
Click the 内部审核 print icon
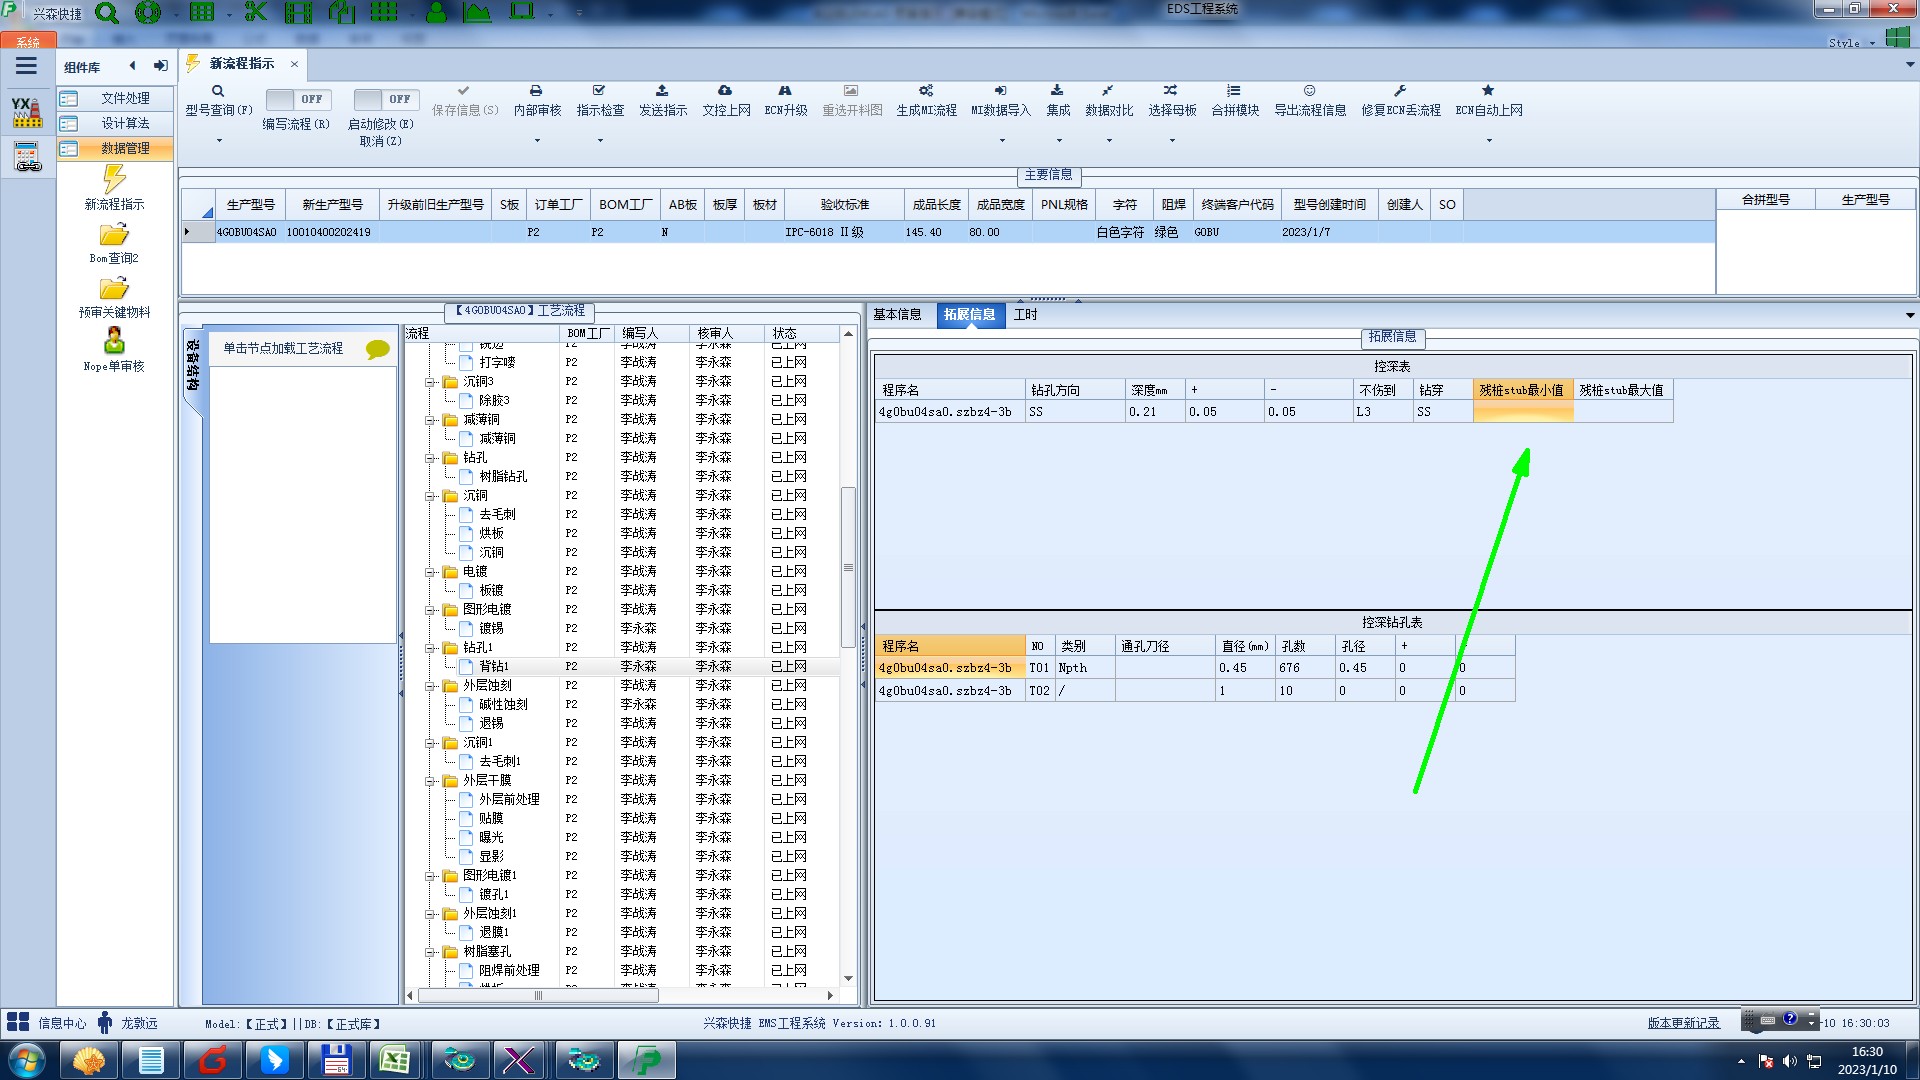pyautogui.click(x=536, y=91)
